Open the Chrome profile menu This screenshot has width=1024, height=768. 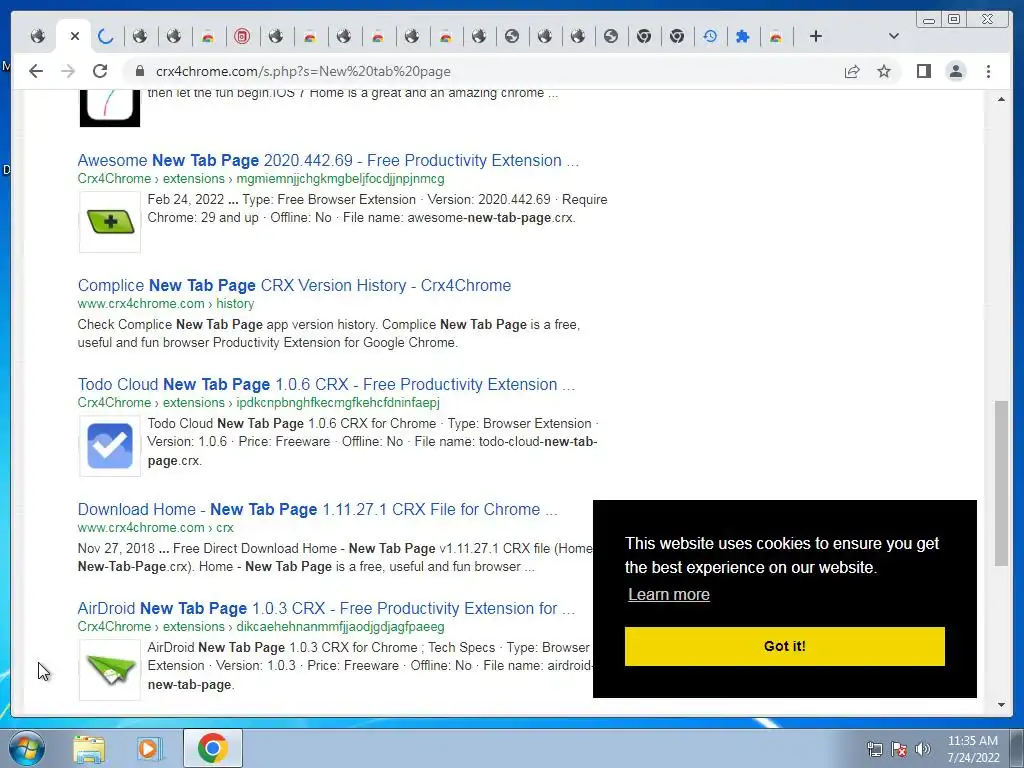point(955,71)
